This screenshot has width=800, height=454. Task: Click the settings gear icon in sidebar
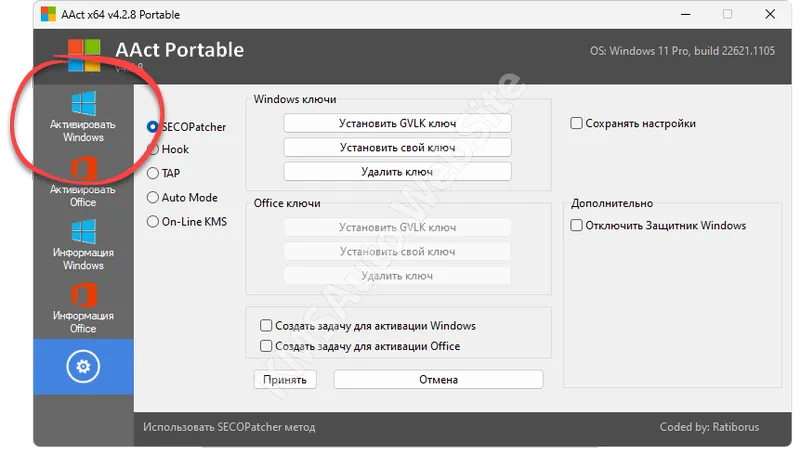[x=83, y=367]
